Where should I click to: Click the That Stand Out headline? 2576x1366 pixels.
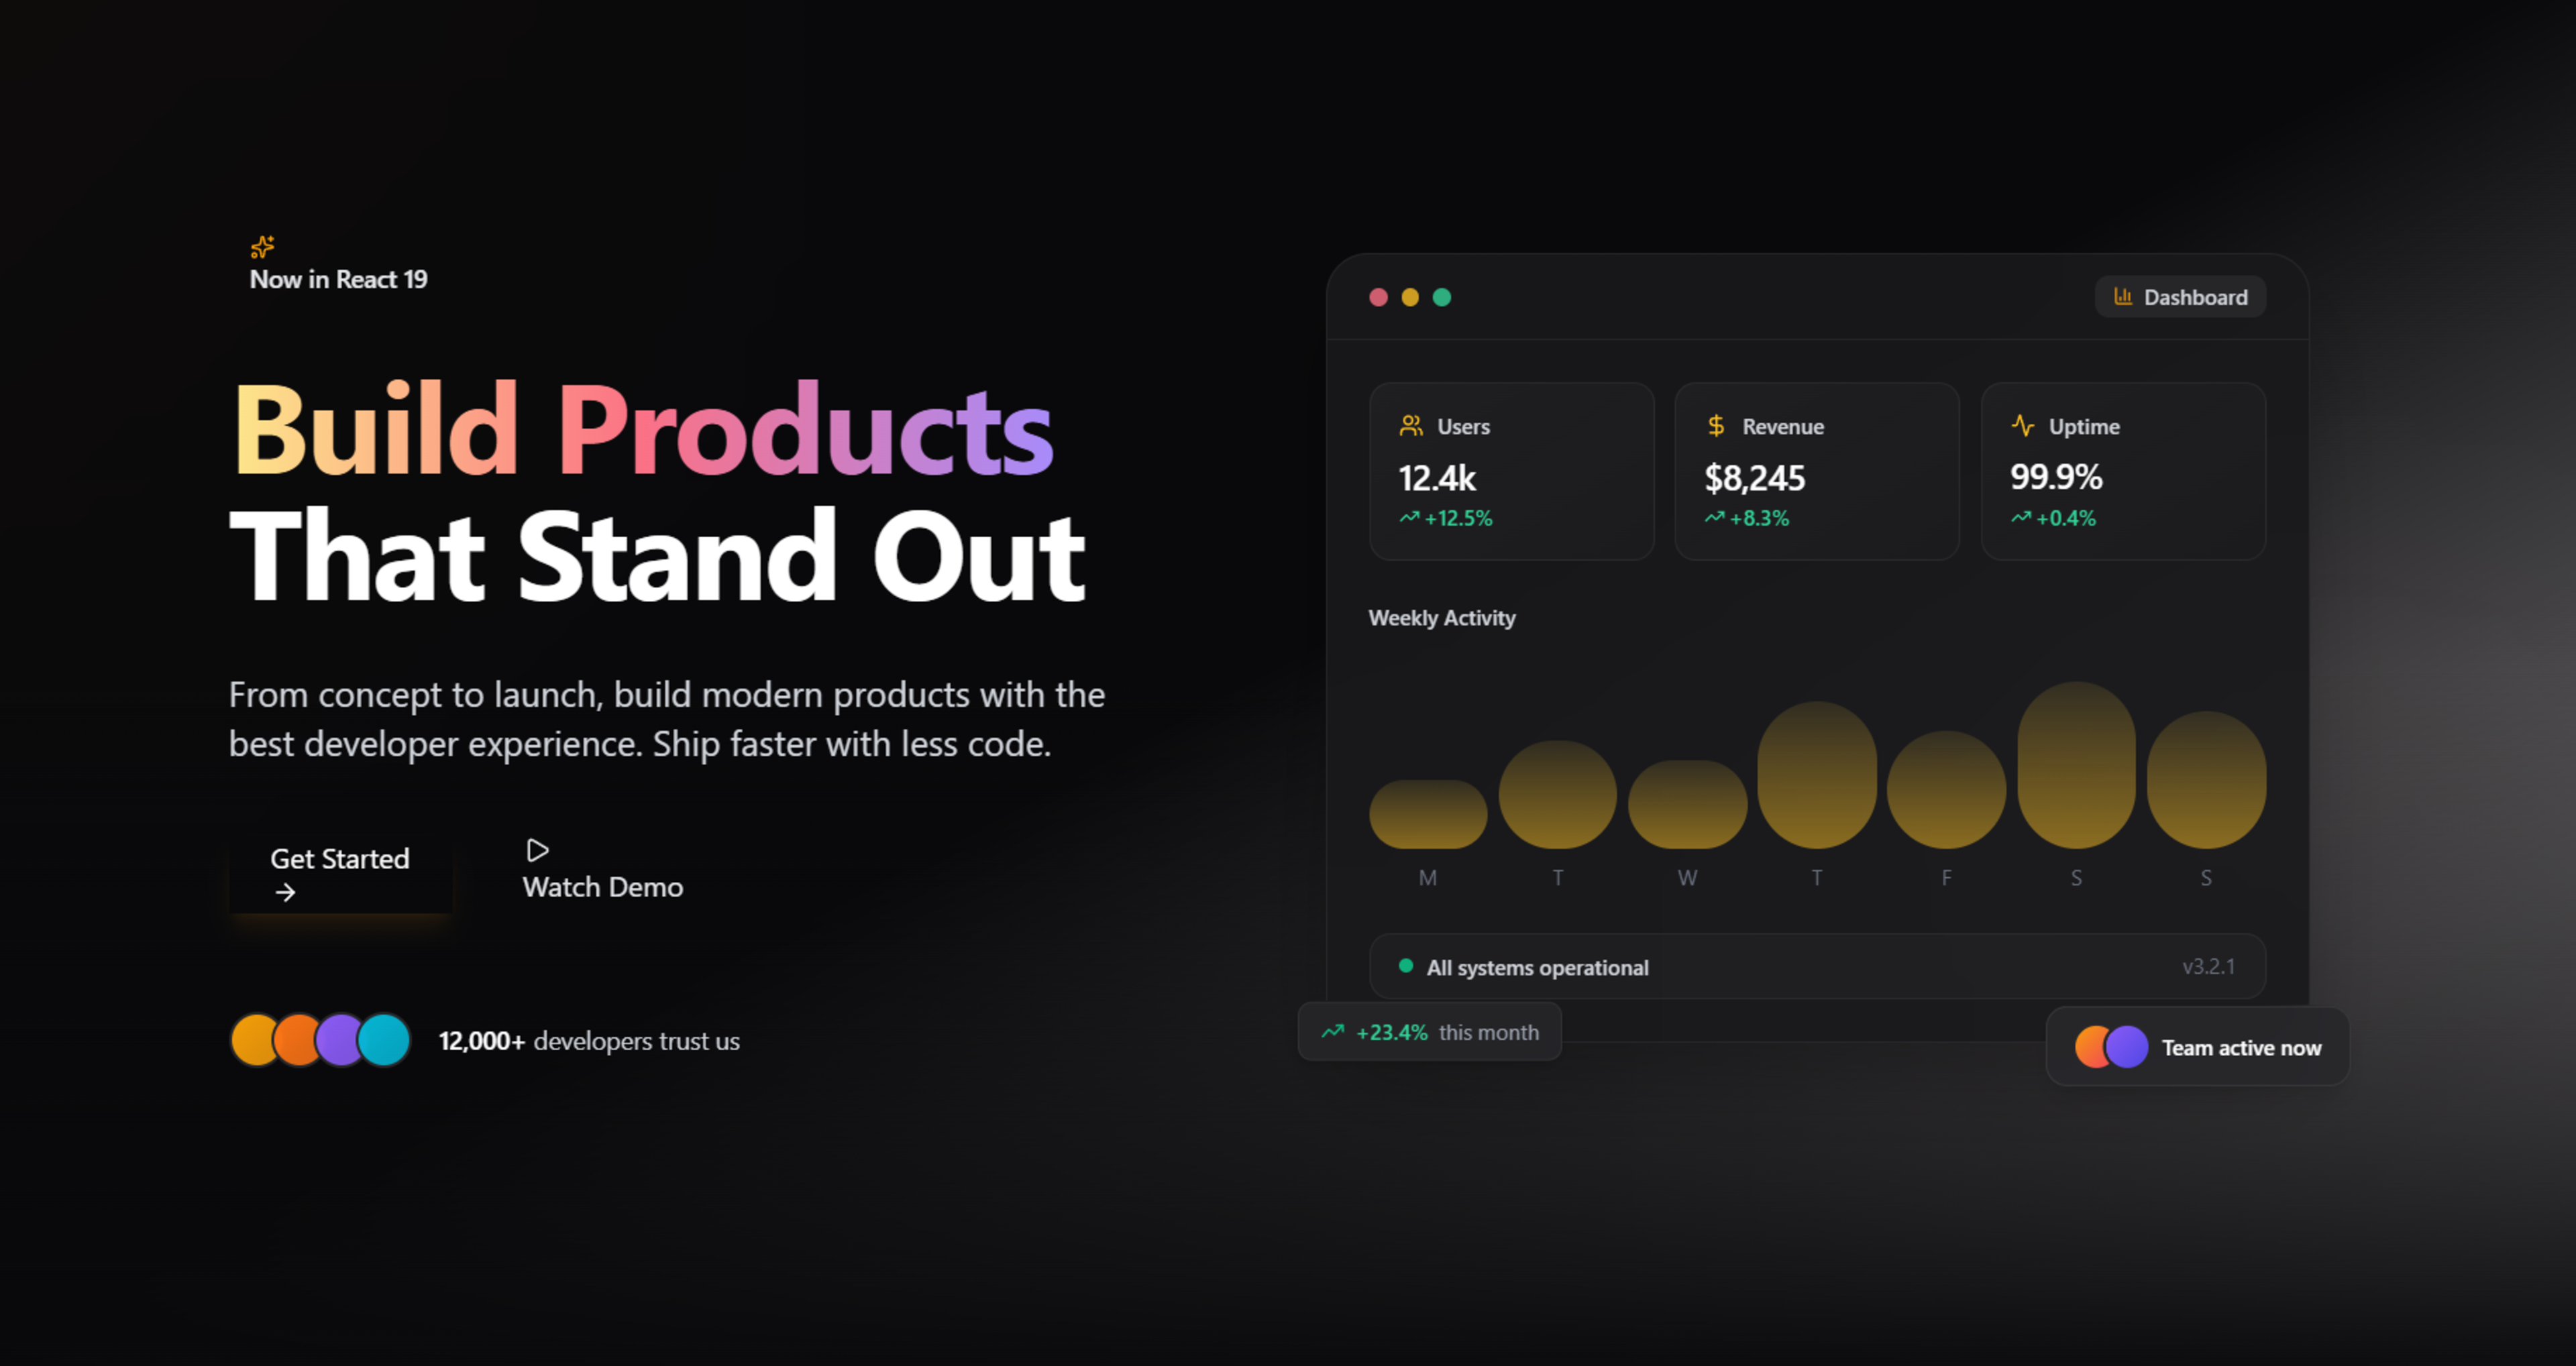(657, 556)
